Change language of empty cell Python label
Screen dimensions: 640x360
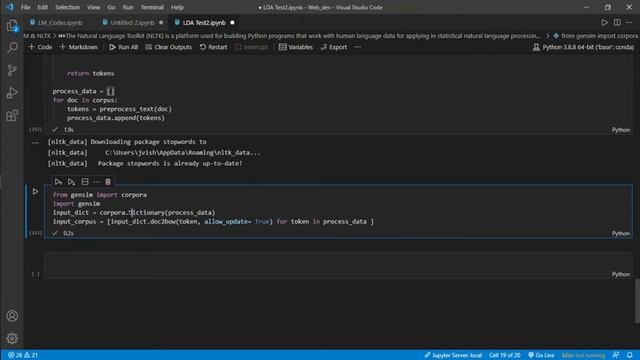[620, 274]
